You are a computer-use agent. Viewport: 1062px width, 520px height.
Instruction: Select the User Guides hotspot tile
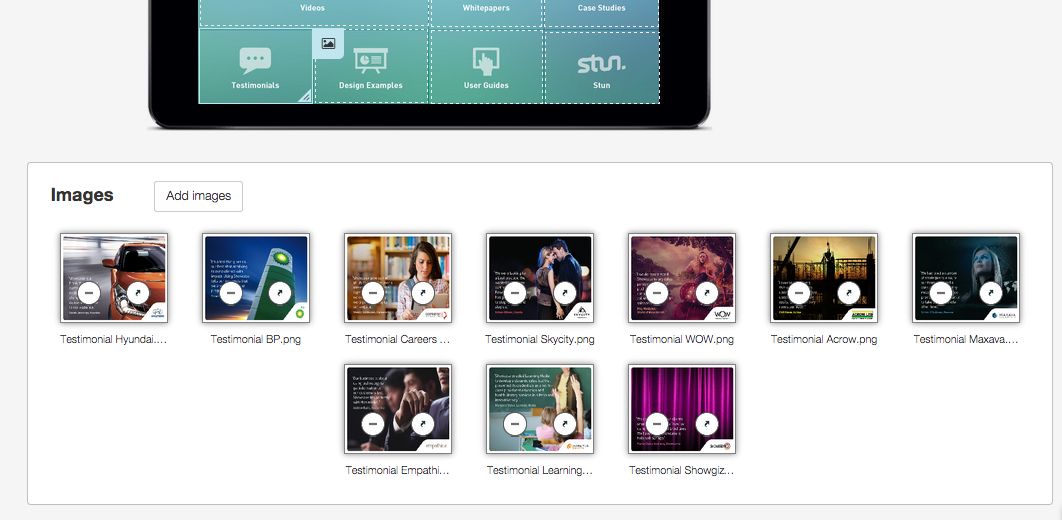point(486,66)
